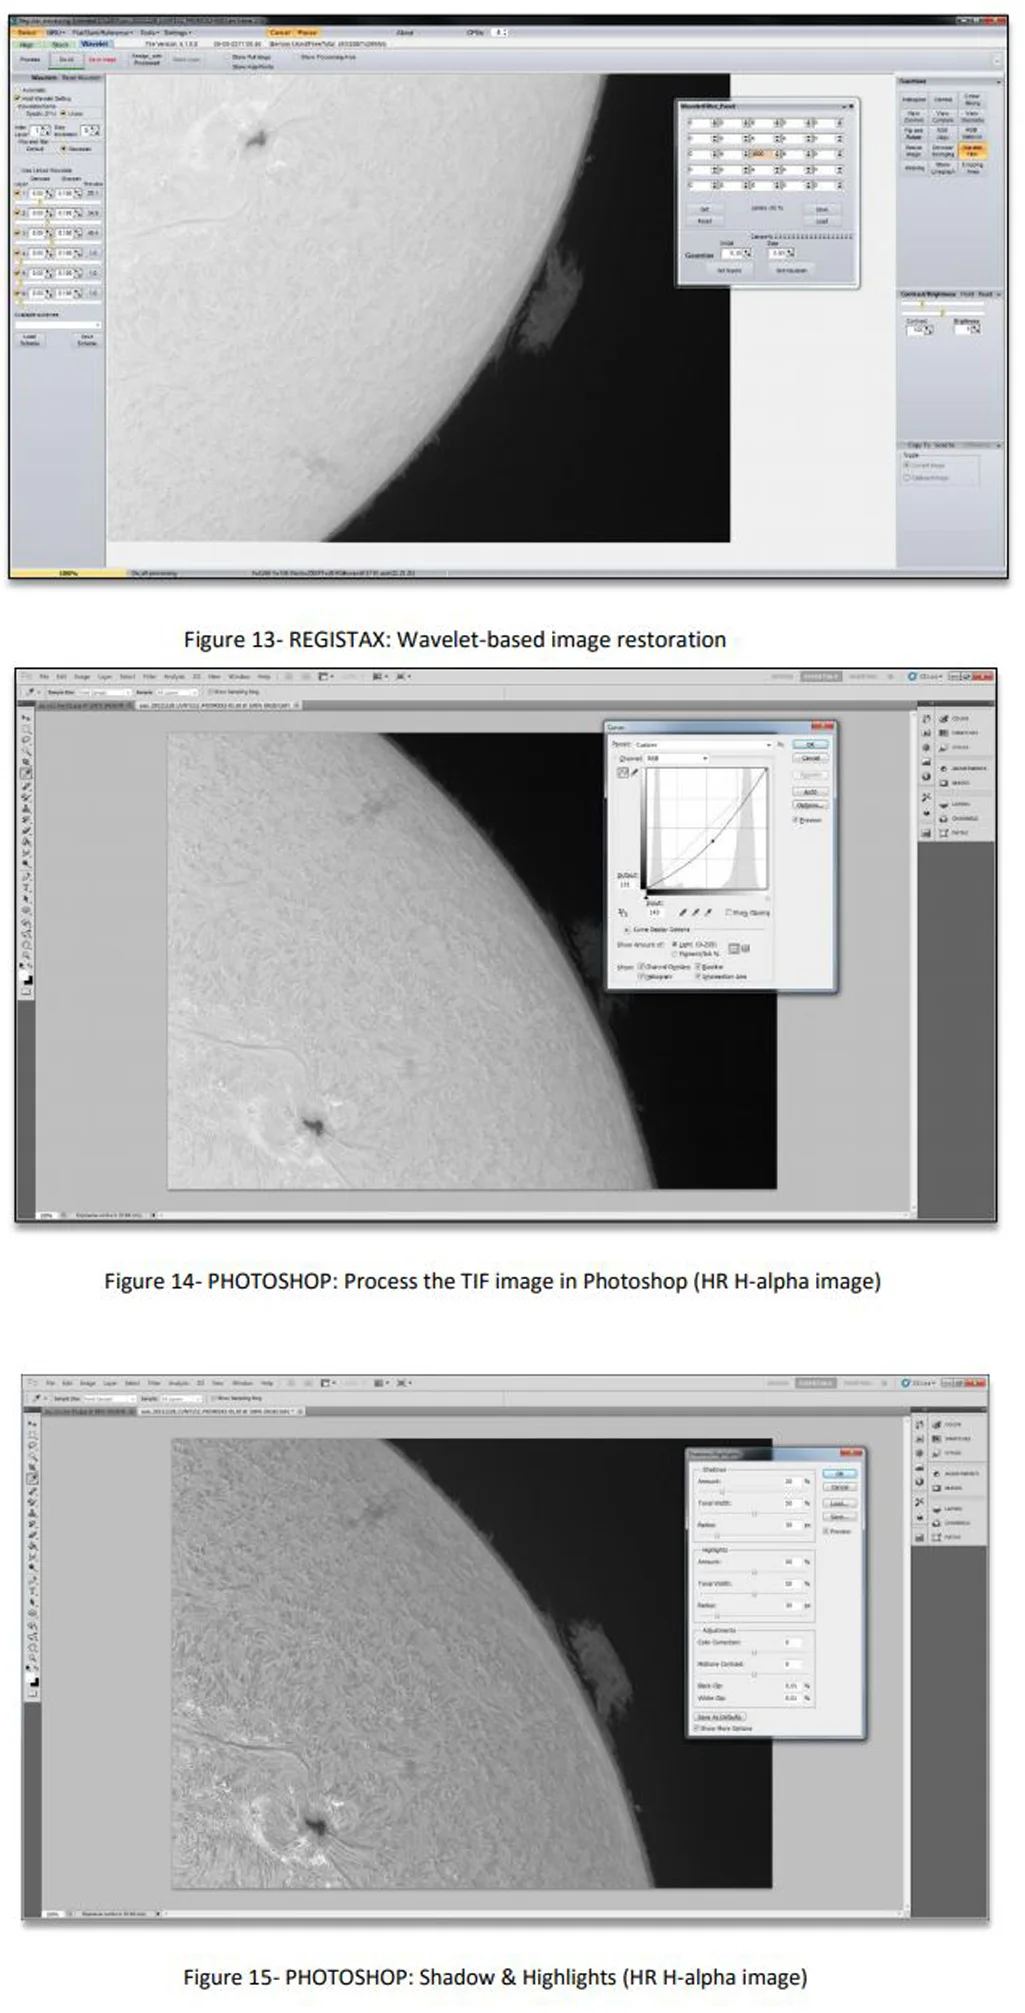
Task: Click Do All button in Registax
Action: click(66, 60)
